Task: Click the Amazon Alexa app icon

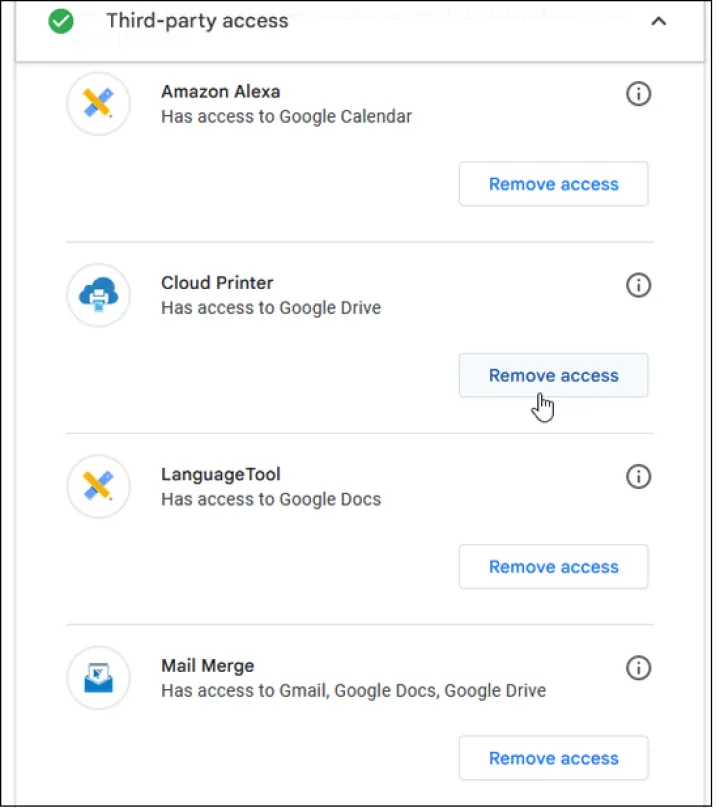Action: tap(98, 104)
